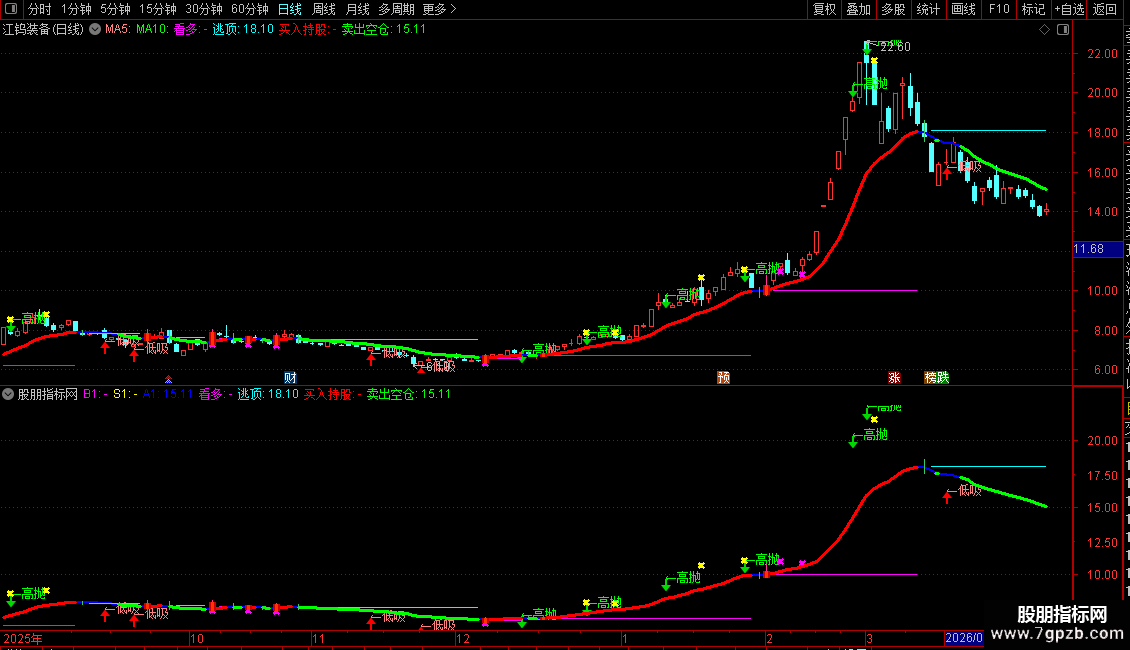This screenshot has width=1130, height=650.
Task: Click the A1: 15.11 value in sub-chart header
Action: [x=168, y=394]
